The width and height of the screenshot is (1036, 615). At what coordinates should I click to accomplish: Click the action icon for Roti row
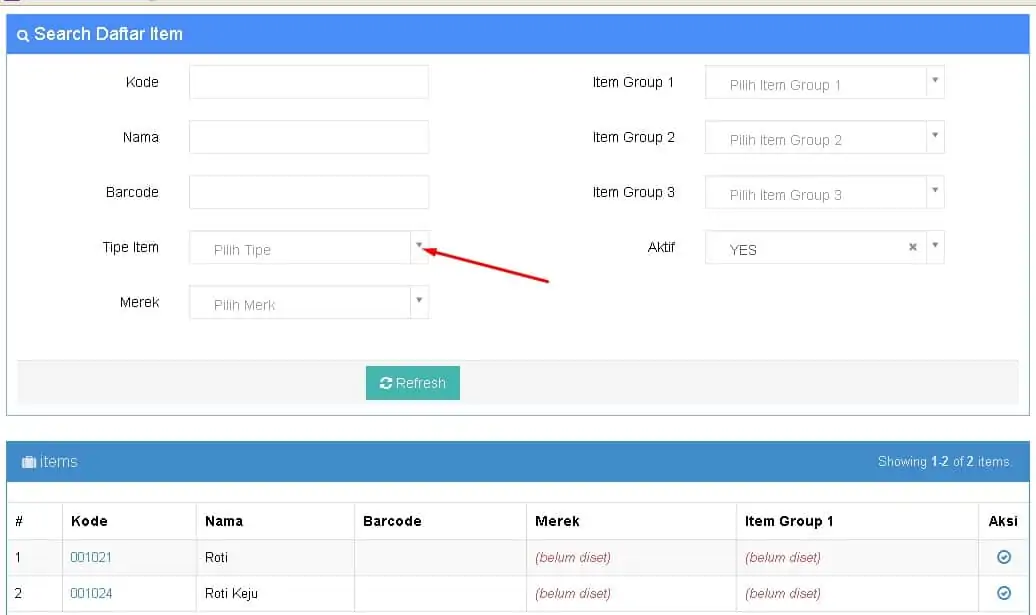[x=1004, y=557]
